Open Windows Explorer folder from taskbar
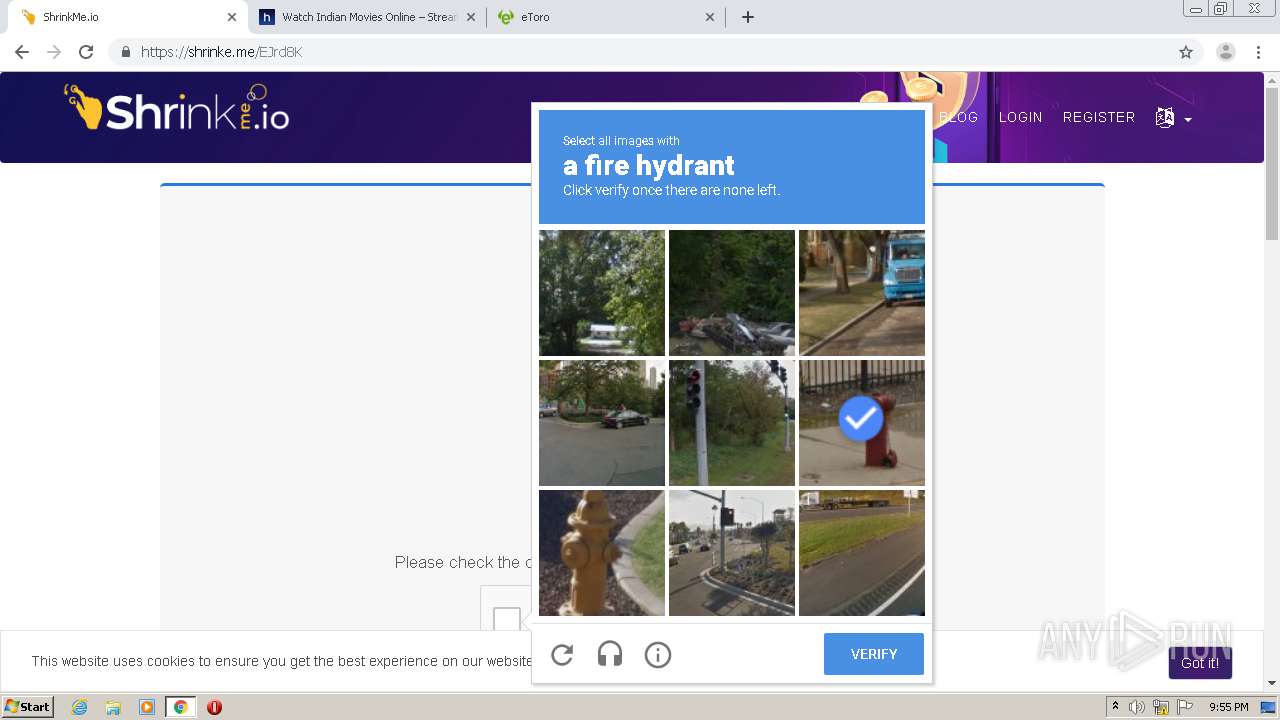 (113, 707)
